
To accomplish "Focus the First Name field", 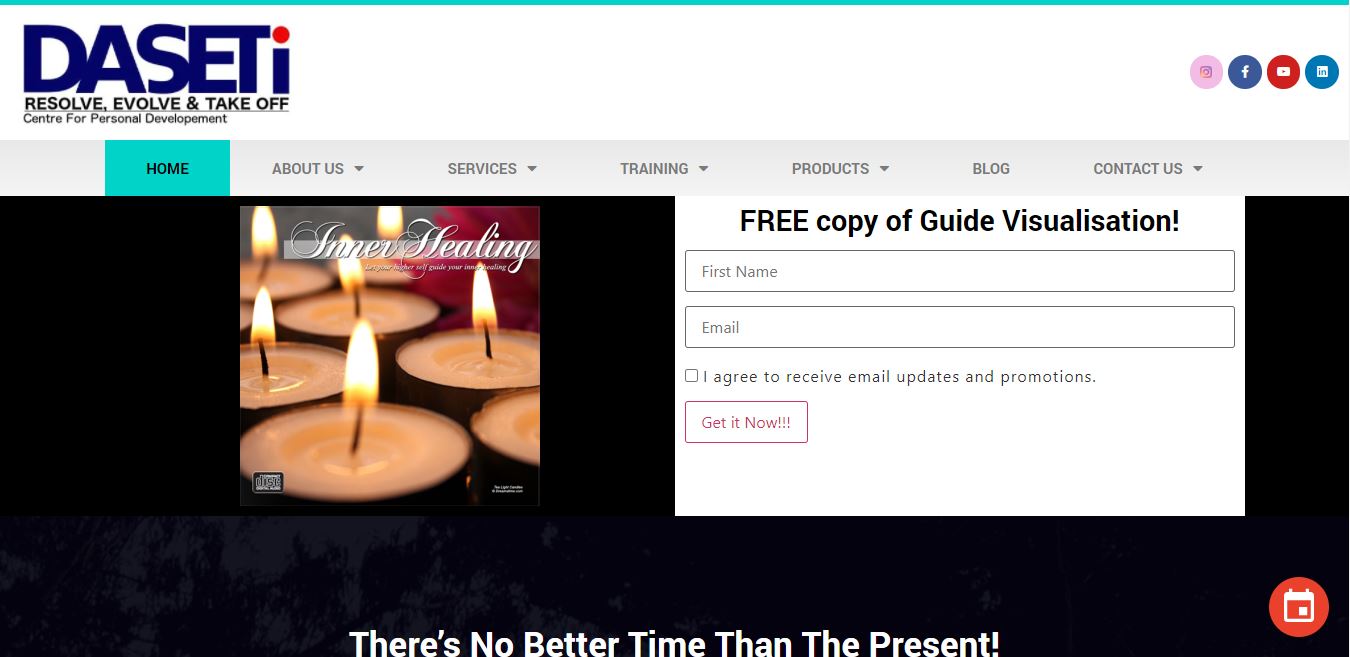I will pyautogui.click(x=960, y=271).
